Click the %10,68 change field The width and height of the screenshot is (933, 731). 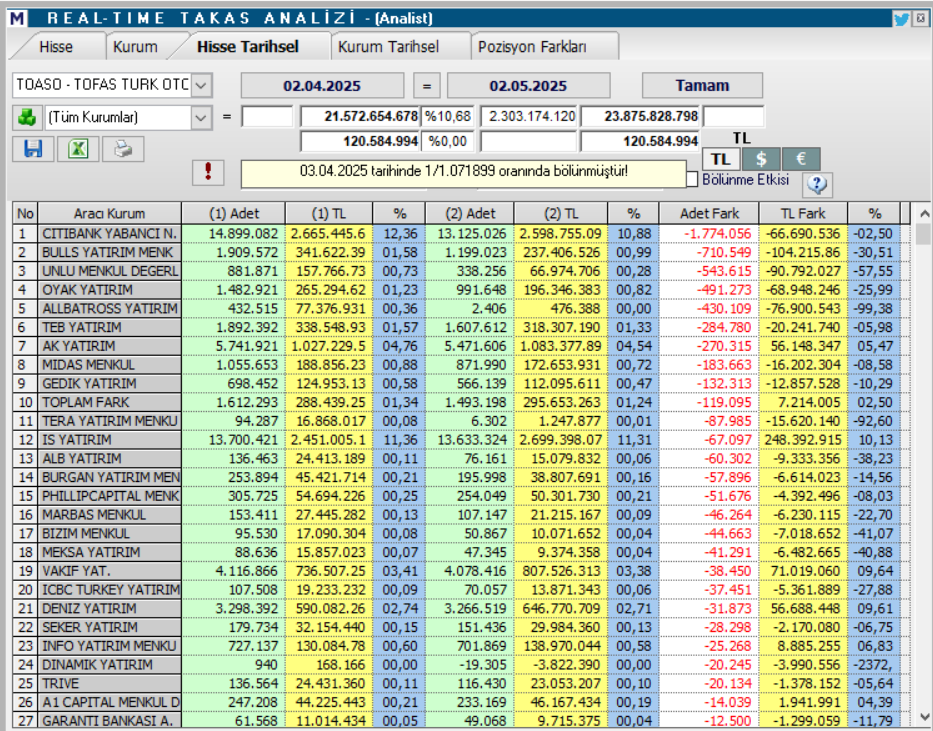tap(448, 117)
